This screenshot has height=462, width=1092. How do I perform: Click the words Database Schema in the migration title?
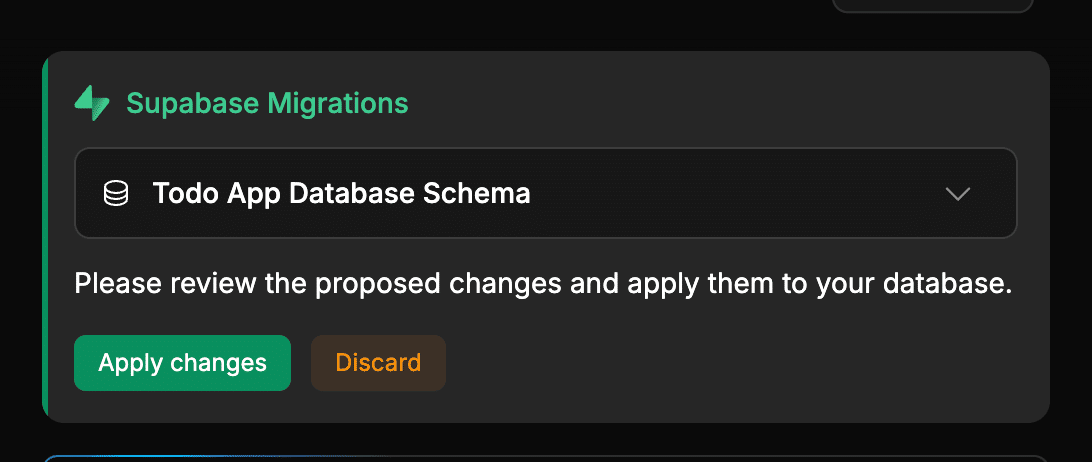tap(410, 193)
